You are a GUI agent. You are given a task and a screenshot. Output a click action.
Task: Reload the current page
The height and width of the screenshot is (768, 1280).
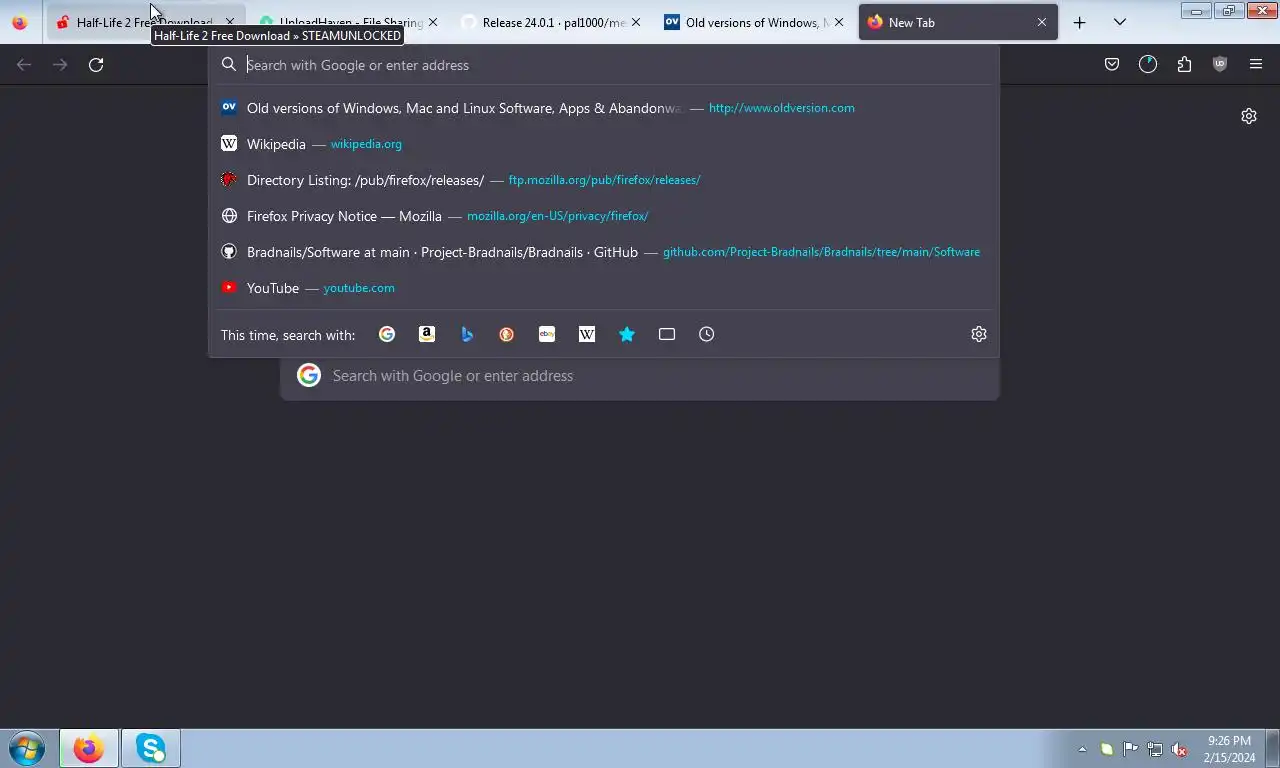point(96,65)
